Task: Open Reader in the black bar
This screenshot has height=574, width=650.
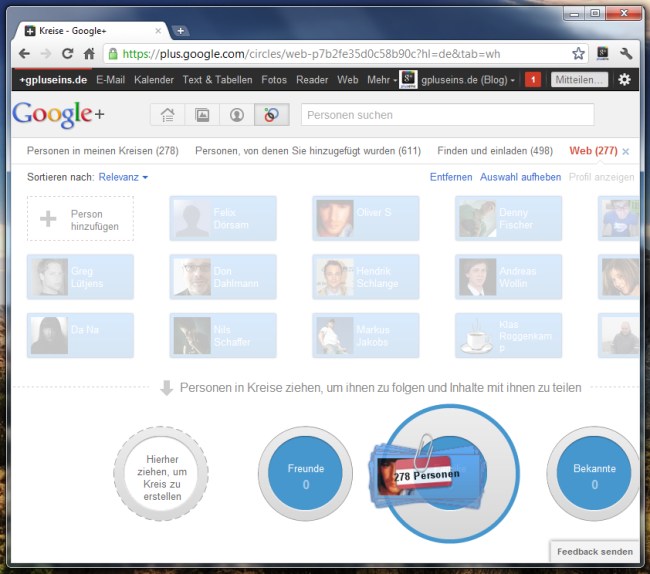Action: (312, 80)
